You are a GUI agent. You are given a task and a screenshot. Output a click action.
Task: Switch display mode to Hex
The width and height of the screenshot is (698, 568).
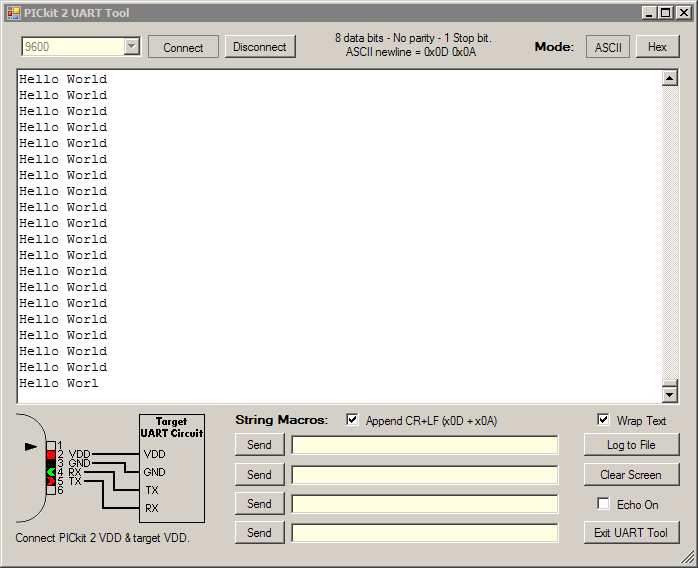point(657,47)
